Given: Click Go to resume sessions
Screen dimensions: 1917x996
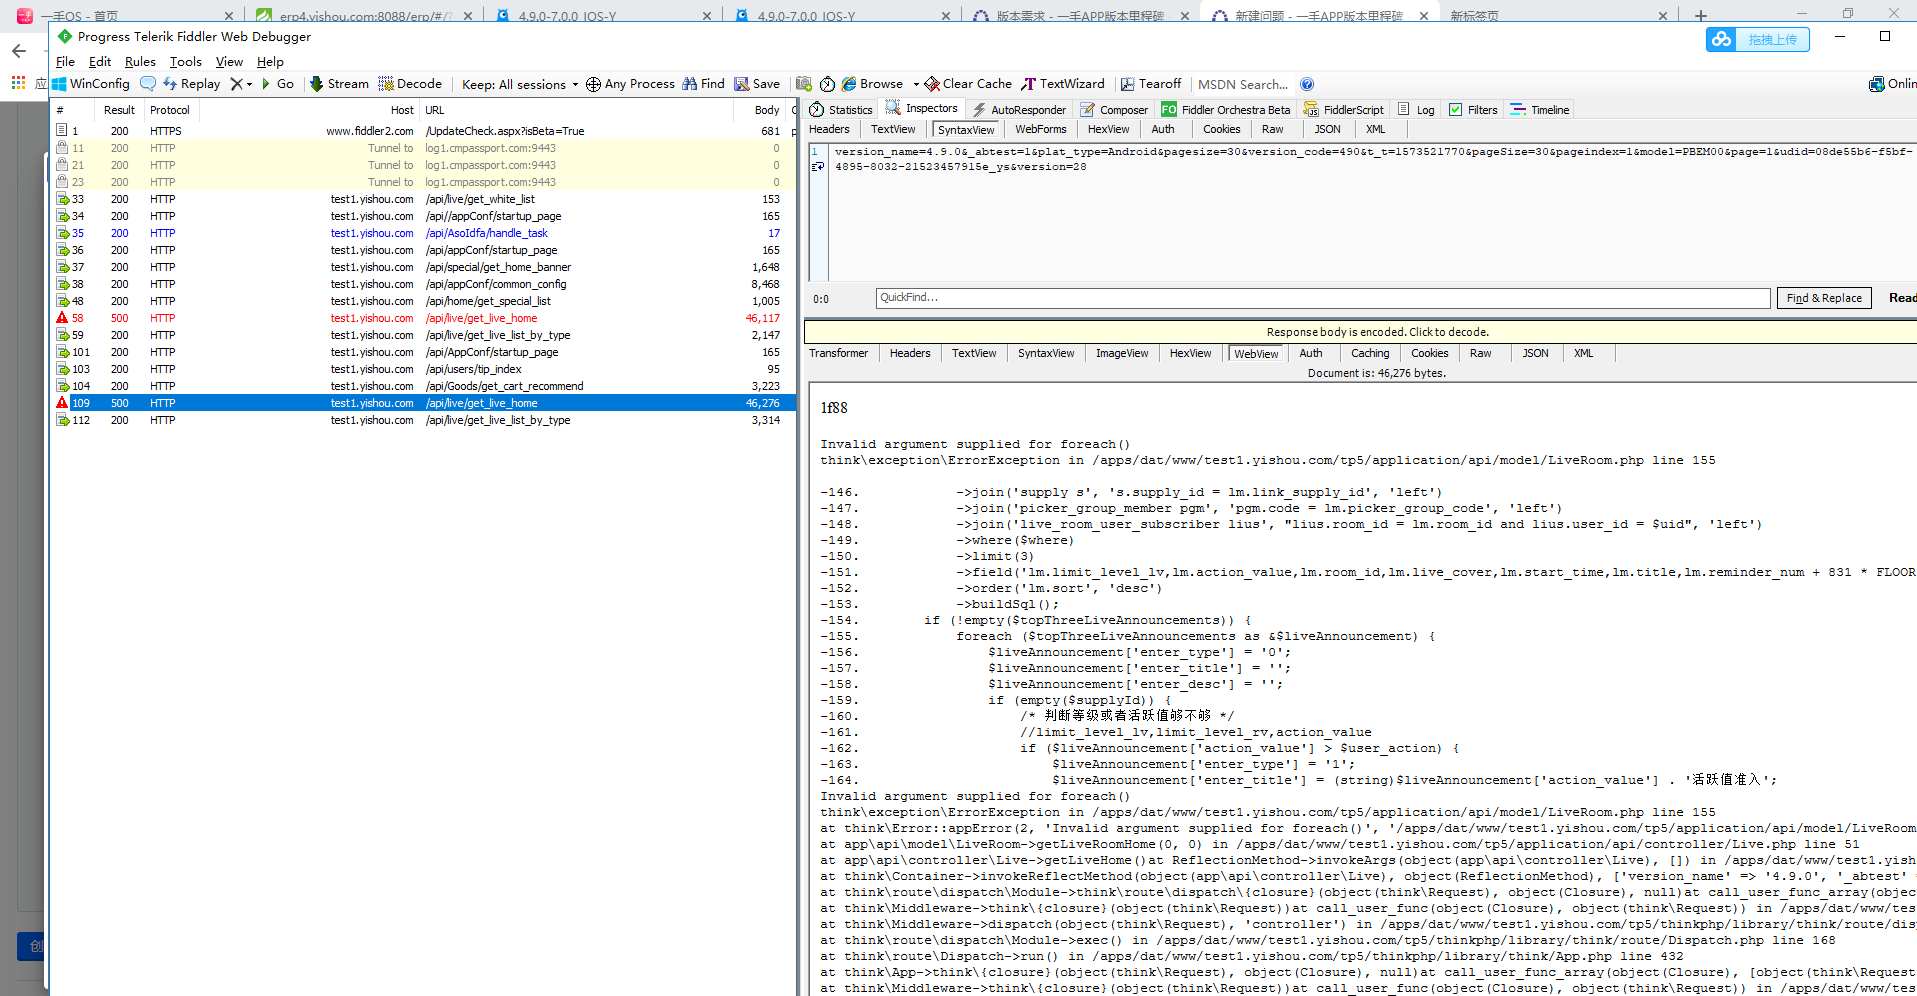Looking at the screenshot, I should point(277,84).
